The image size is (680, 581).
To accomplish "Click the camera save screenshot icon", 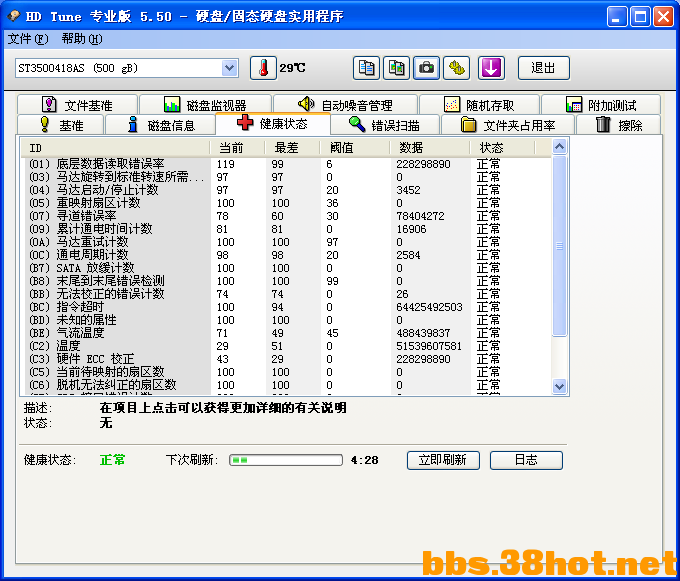I will tap(426, 68).
